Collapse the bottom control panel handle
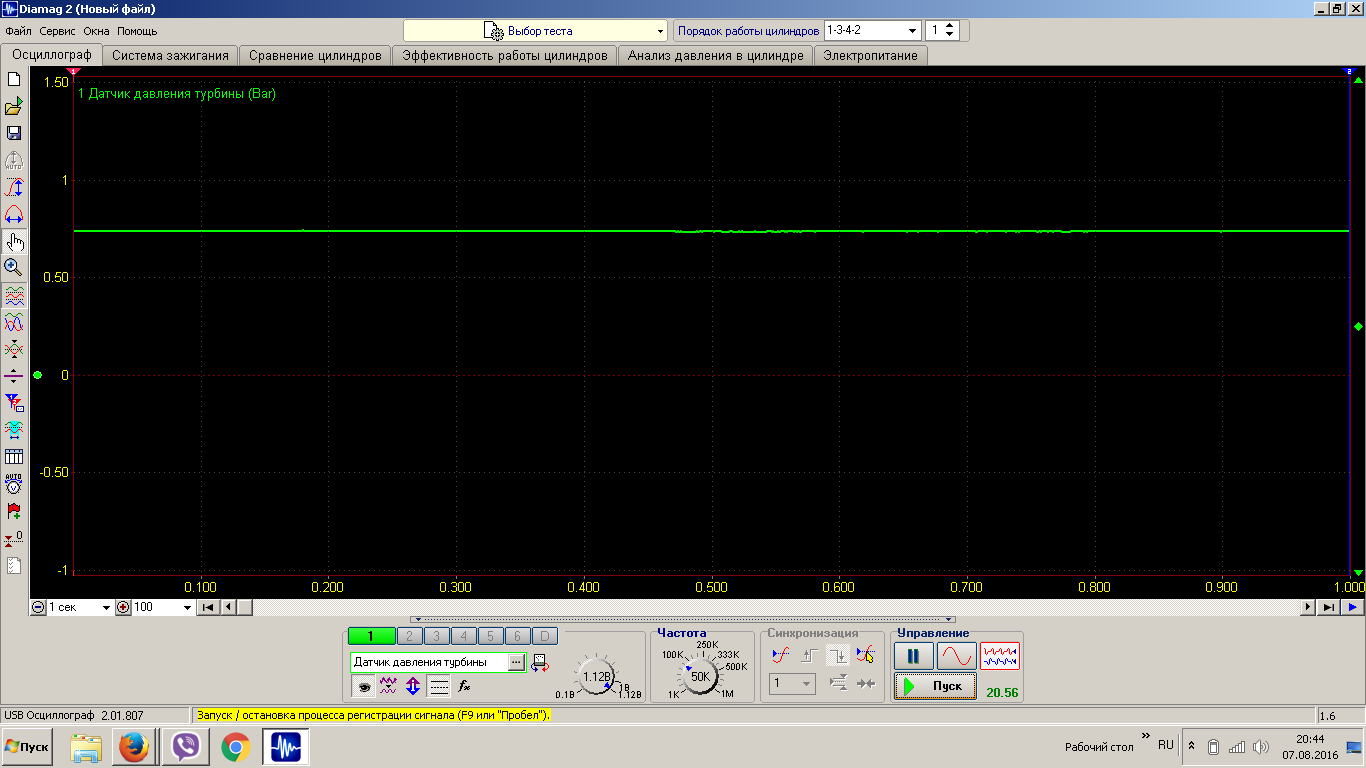 tap(683, 620)
